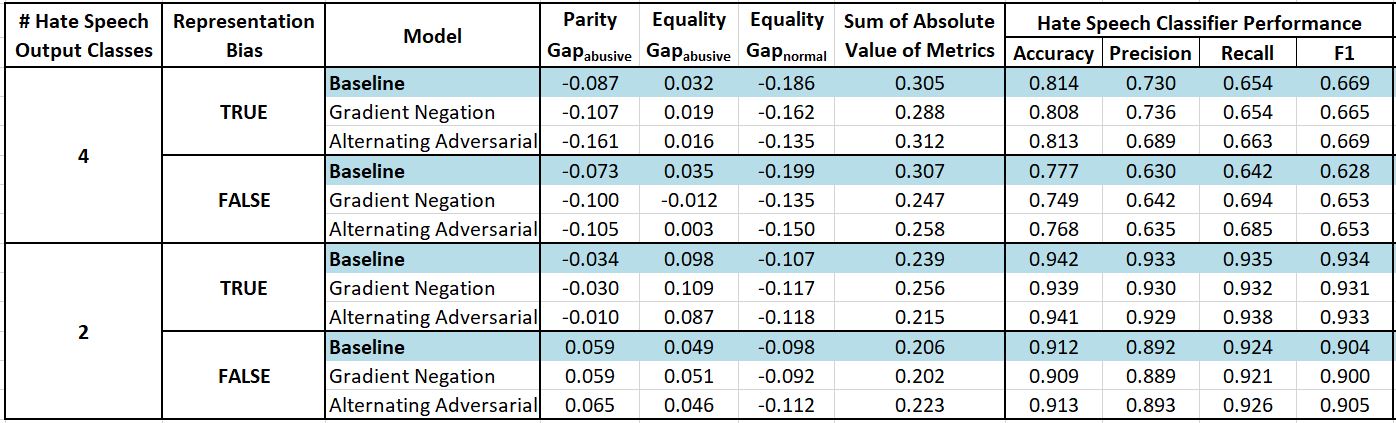Select the accuracy cell showing 0.814
The image size is (1396, 423).
[1053, 84]
